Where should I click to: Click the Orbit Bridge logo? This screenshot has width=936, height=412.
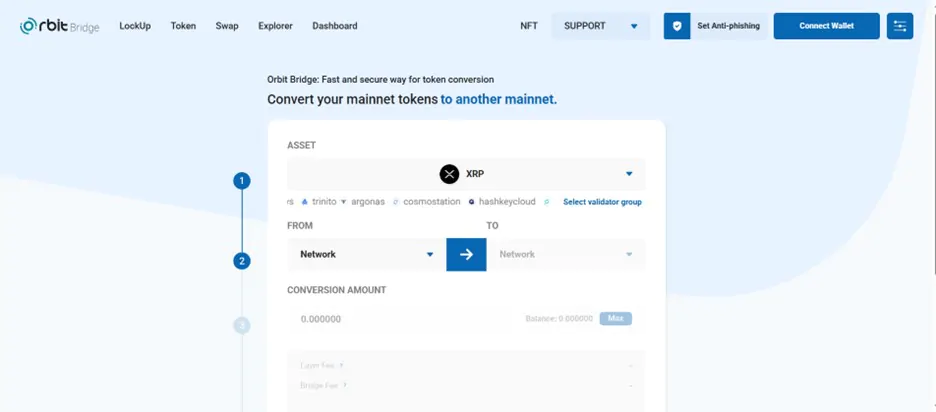pyautogui.click(x=59, y=26)
